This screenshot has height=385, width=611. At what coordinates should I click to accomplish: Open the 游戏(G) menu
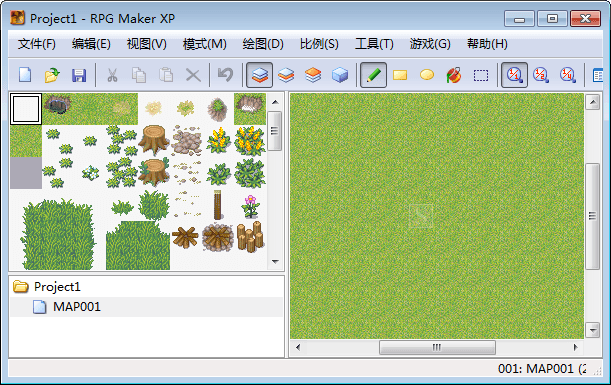[430, 44]
